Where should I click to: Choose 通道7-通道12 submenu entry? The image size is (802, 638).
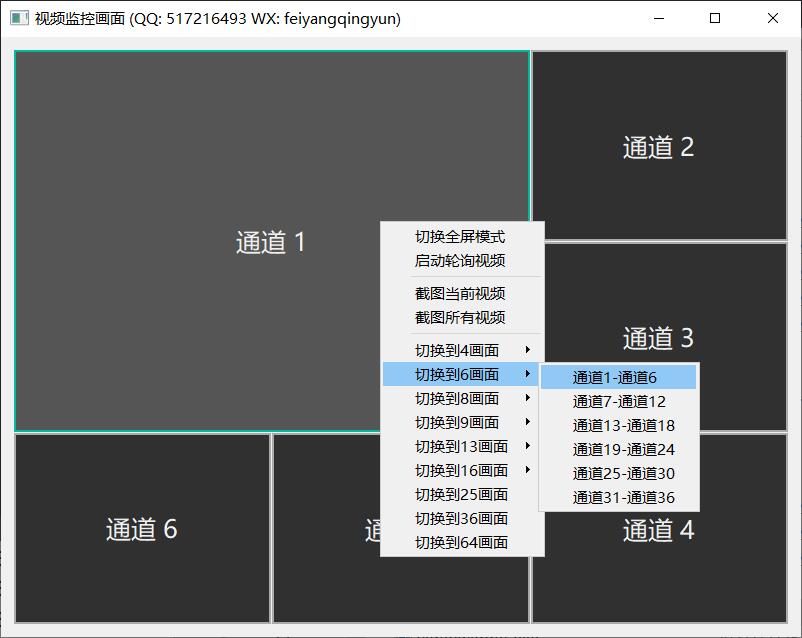coord(619,401)
